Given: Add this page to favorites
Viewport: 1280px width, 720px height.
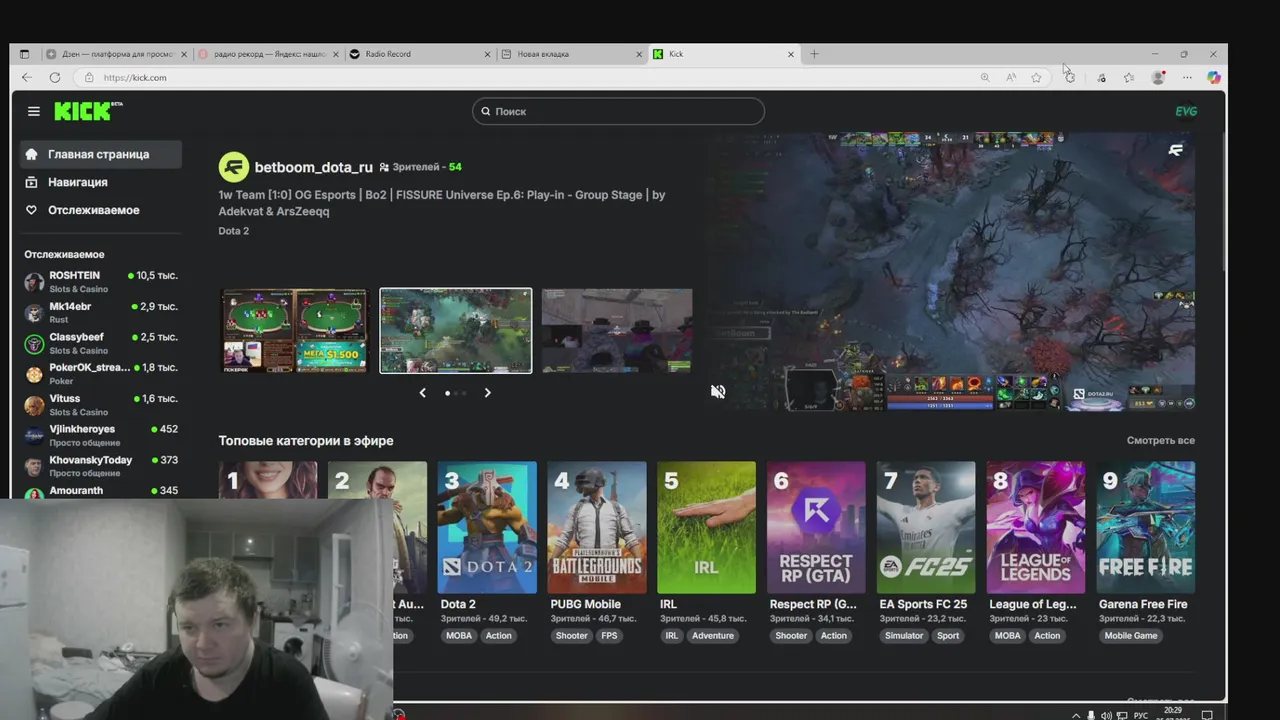Looking at the screenshot, I should pyautogui.click(x=1036, y=77).
